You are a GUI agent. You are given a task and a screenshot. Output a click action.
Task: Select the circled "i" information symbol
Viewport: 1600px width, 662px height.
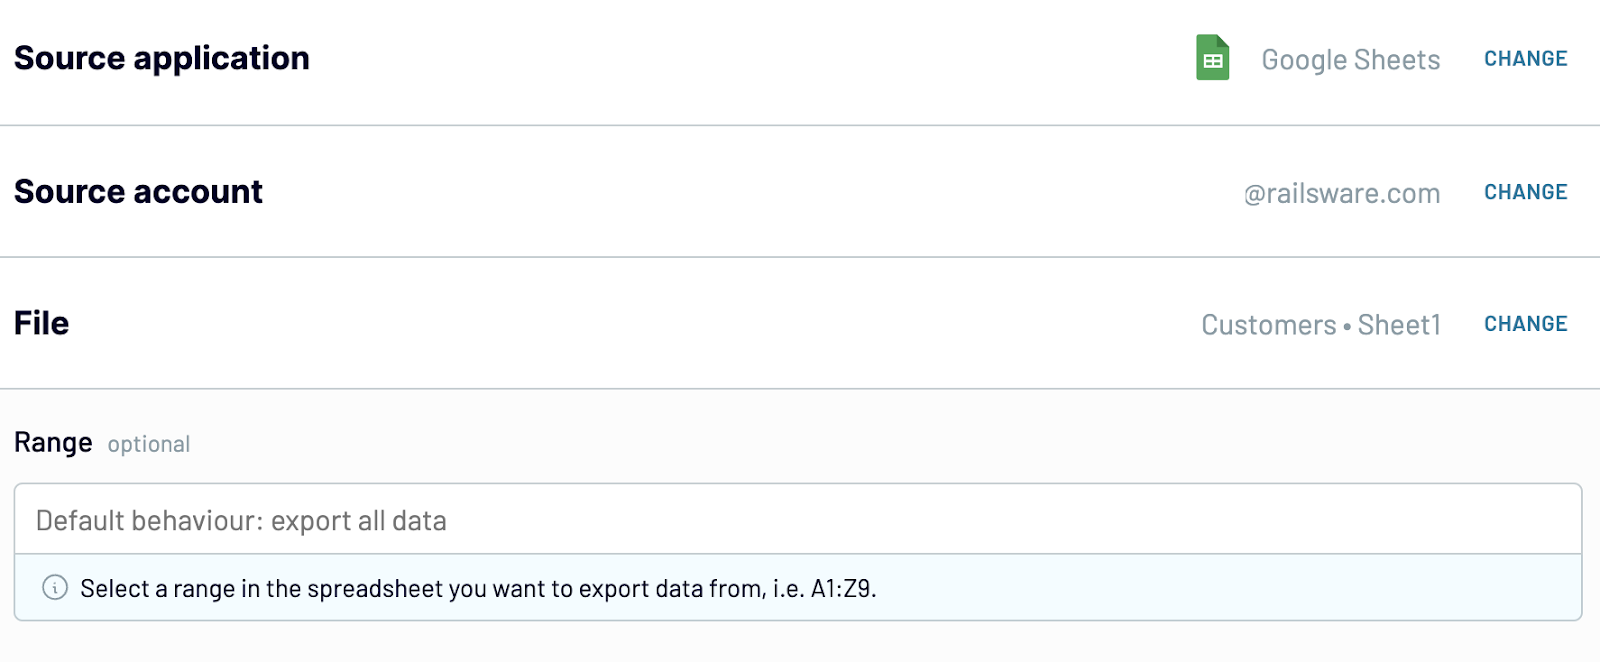point(55,588)
